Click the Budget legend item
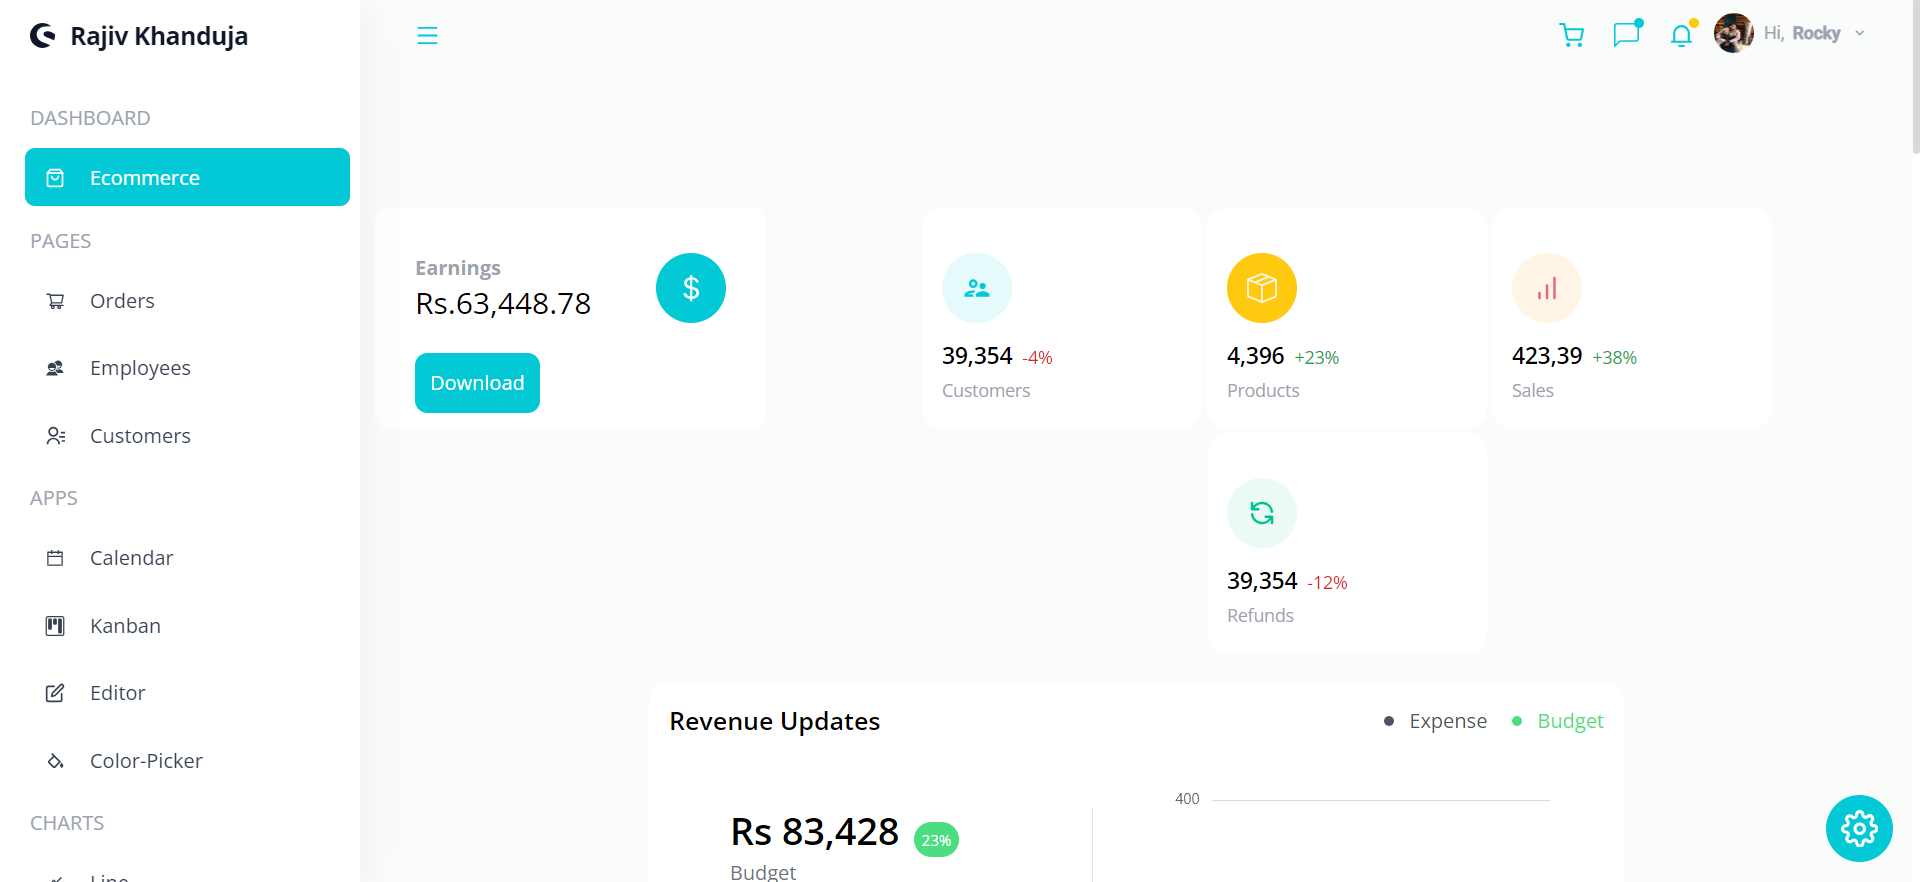Screen dimensions: 1920x882 click(1558, 721)
